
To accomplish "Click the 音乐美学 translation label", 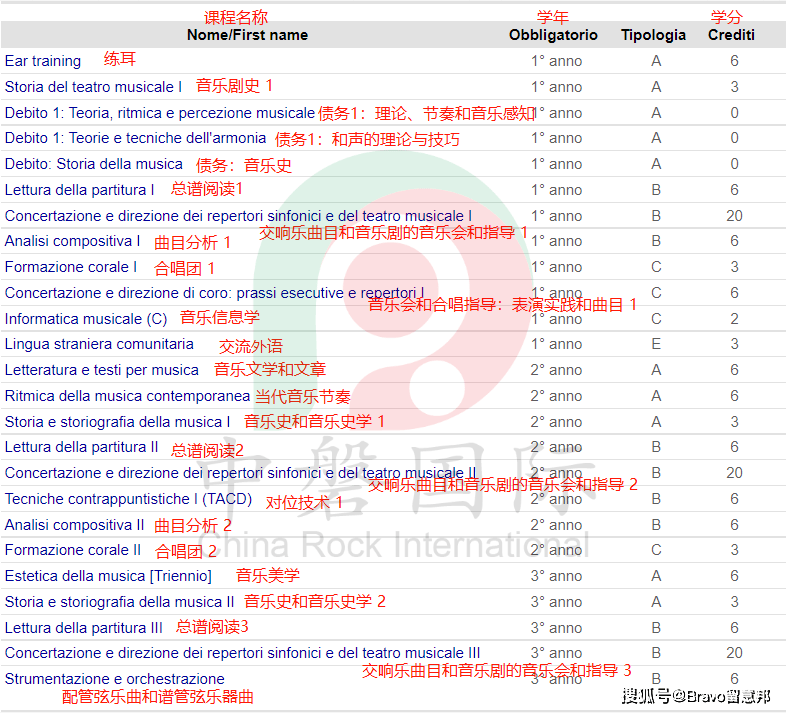I will click(268, 575).
